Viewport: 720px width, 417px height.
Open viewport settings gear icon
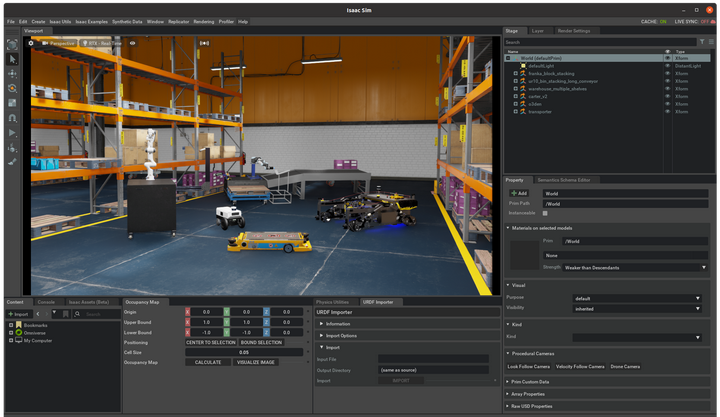[x=31, y=43]
